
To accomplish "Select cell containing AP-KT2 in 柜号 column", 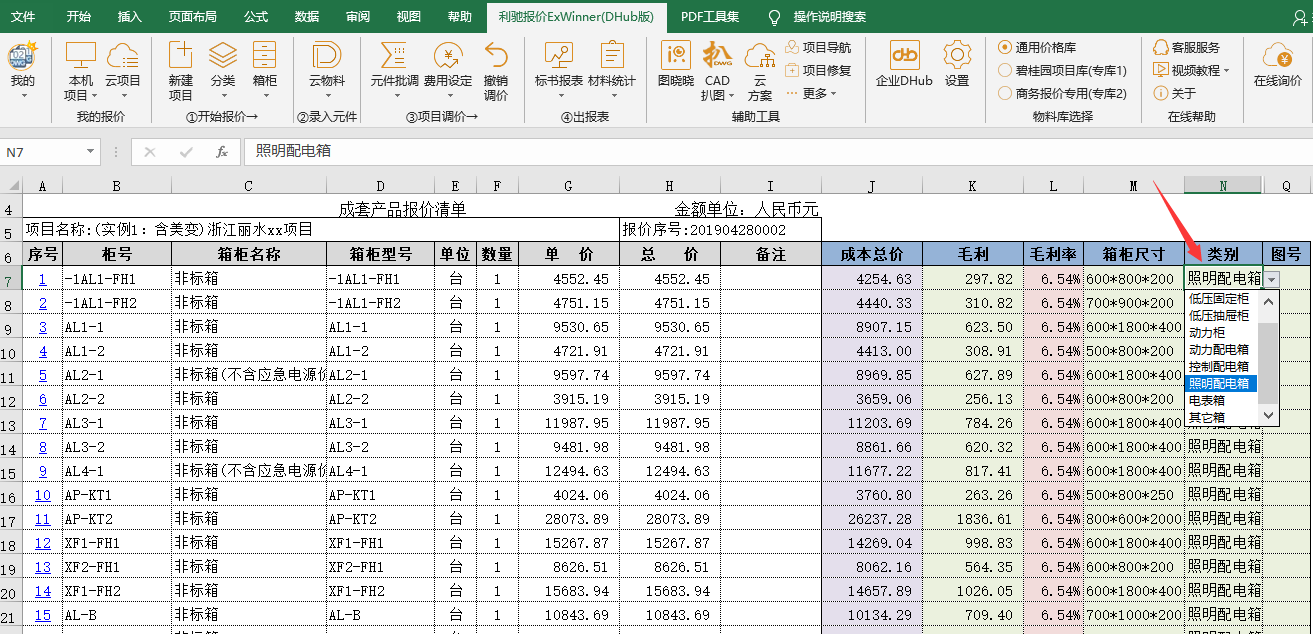I will 116,519.
